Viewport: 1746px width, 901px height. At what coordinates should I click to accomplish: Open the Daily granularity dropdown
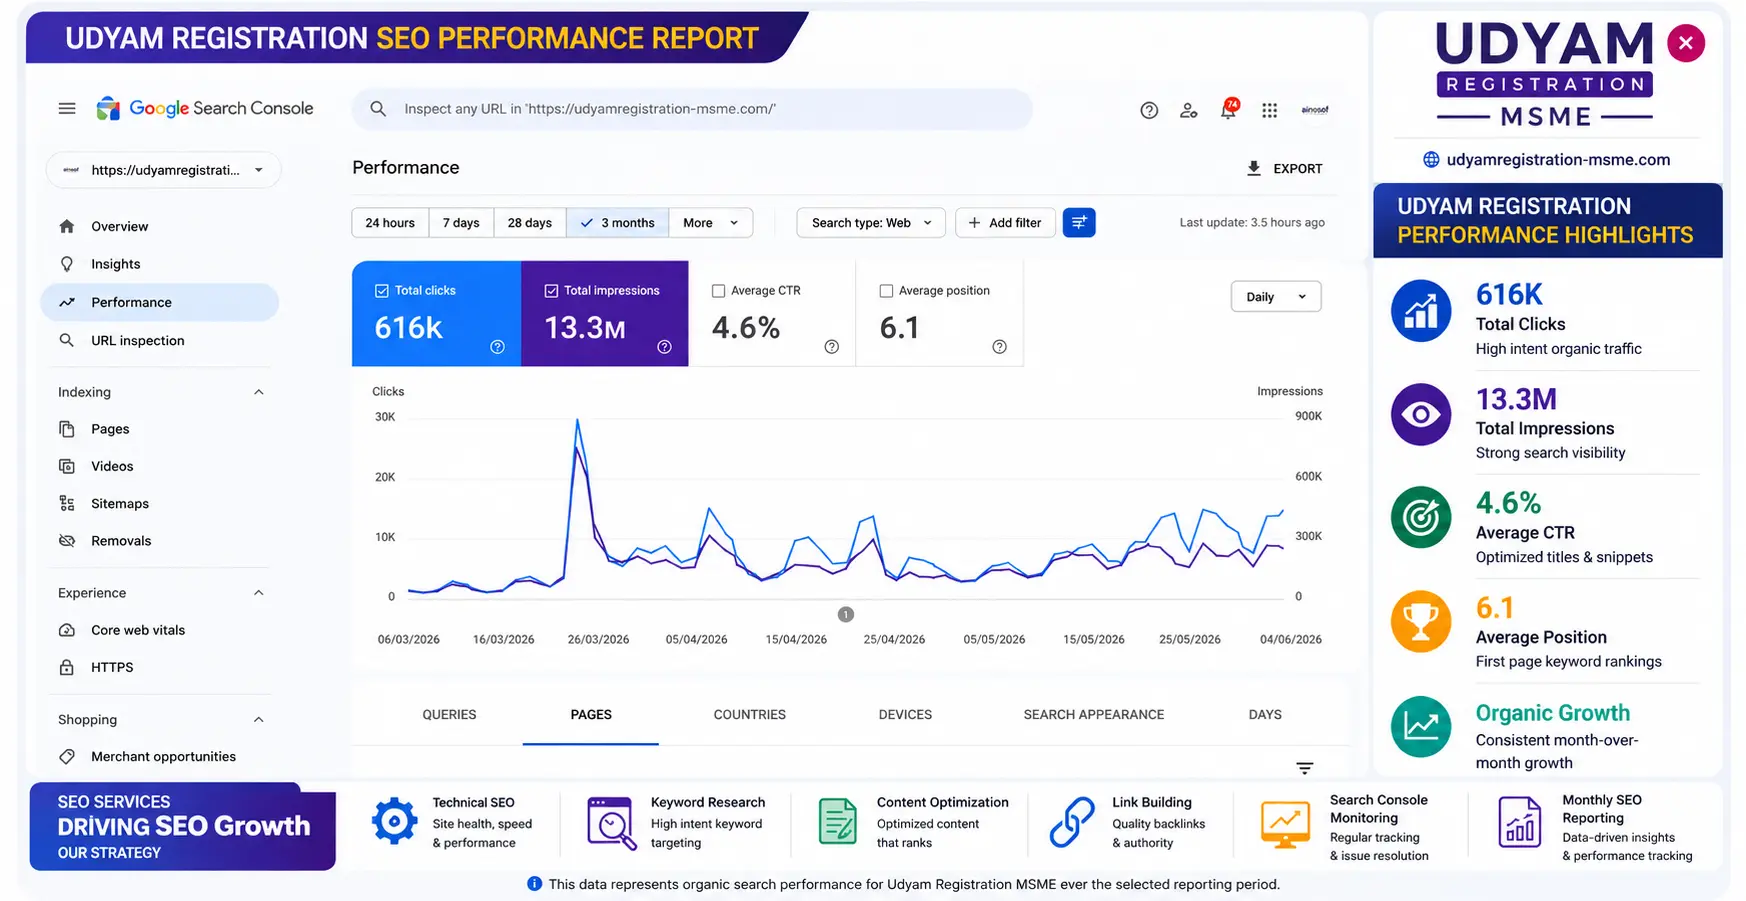click(1276, 296)
